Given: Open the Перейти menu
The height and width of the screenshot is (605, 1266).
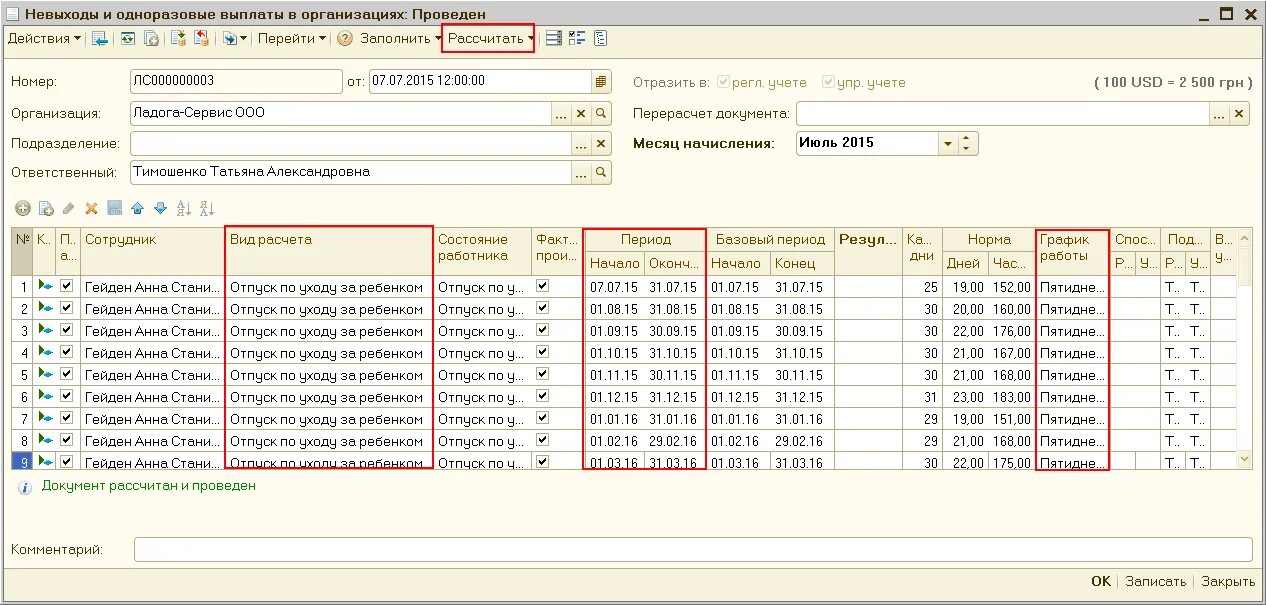Looking at the screenshot, I should (x=292, y=39).
